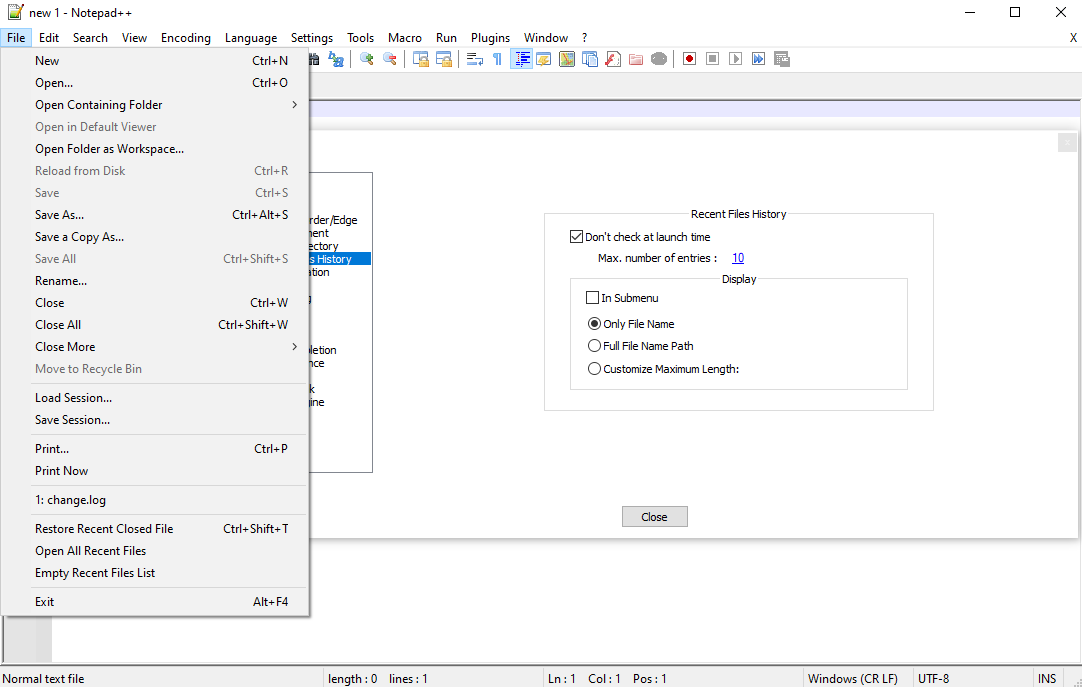The width and height of the screenshot is (1082, 687).
Task: Choose Save a Copy As... entry
Action: click(x=155, y=237)
